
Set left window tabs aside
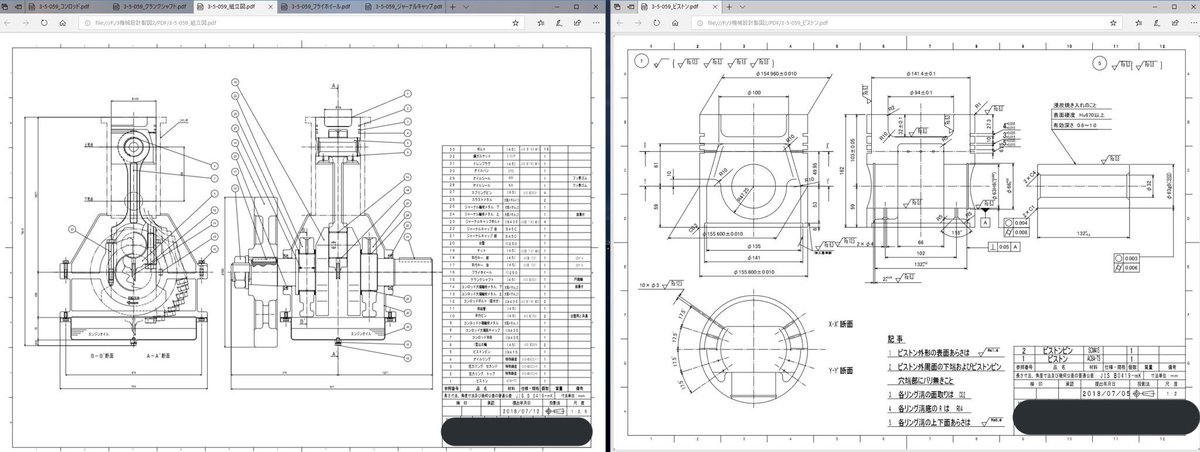(x=19, y=7)
